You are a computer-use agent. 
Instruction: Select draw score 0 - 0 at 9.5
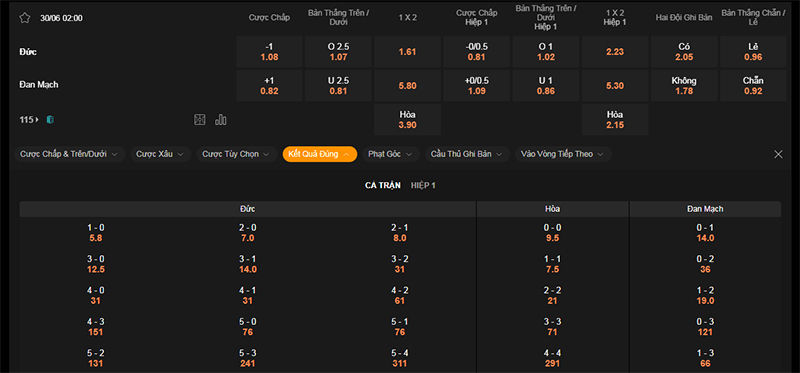point(553,233)
